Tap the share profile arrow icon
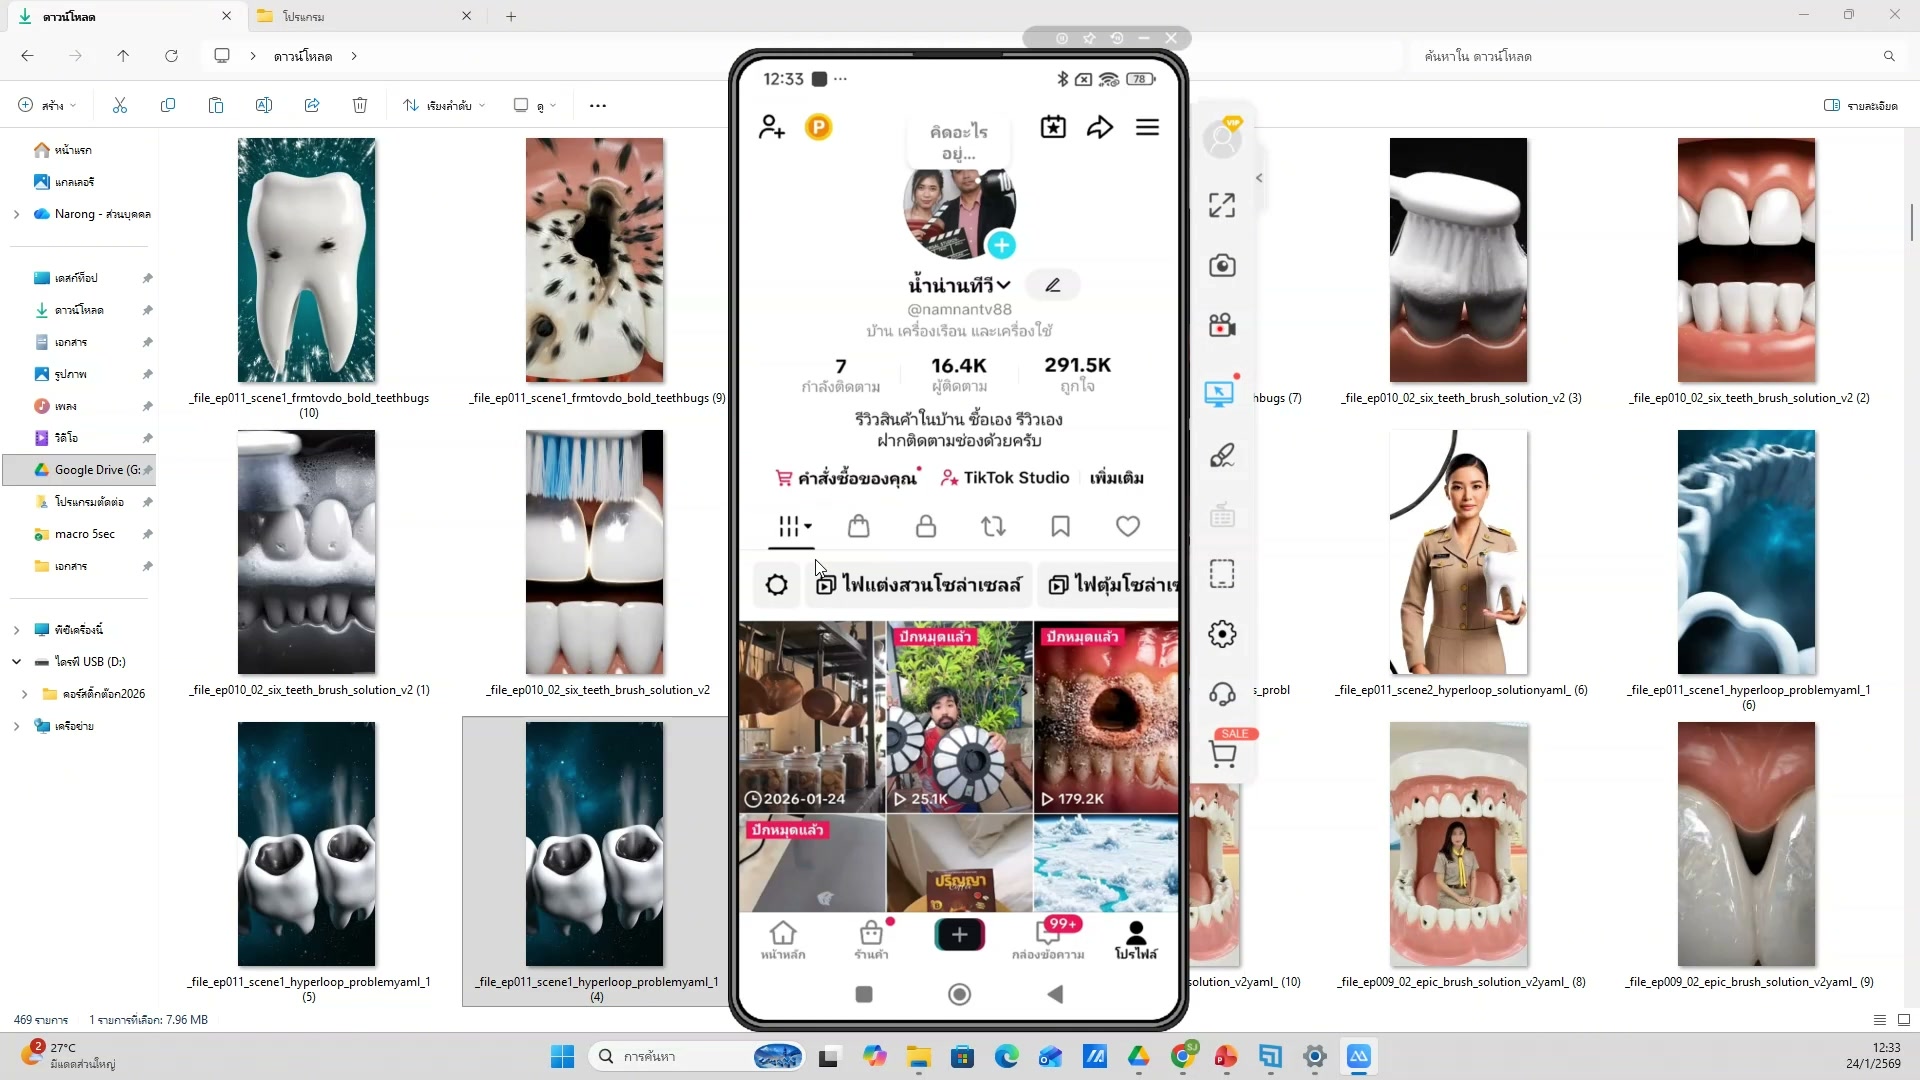 tap(1100, 127)
